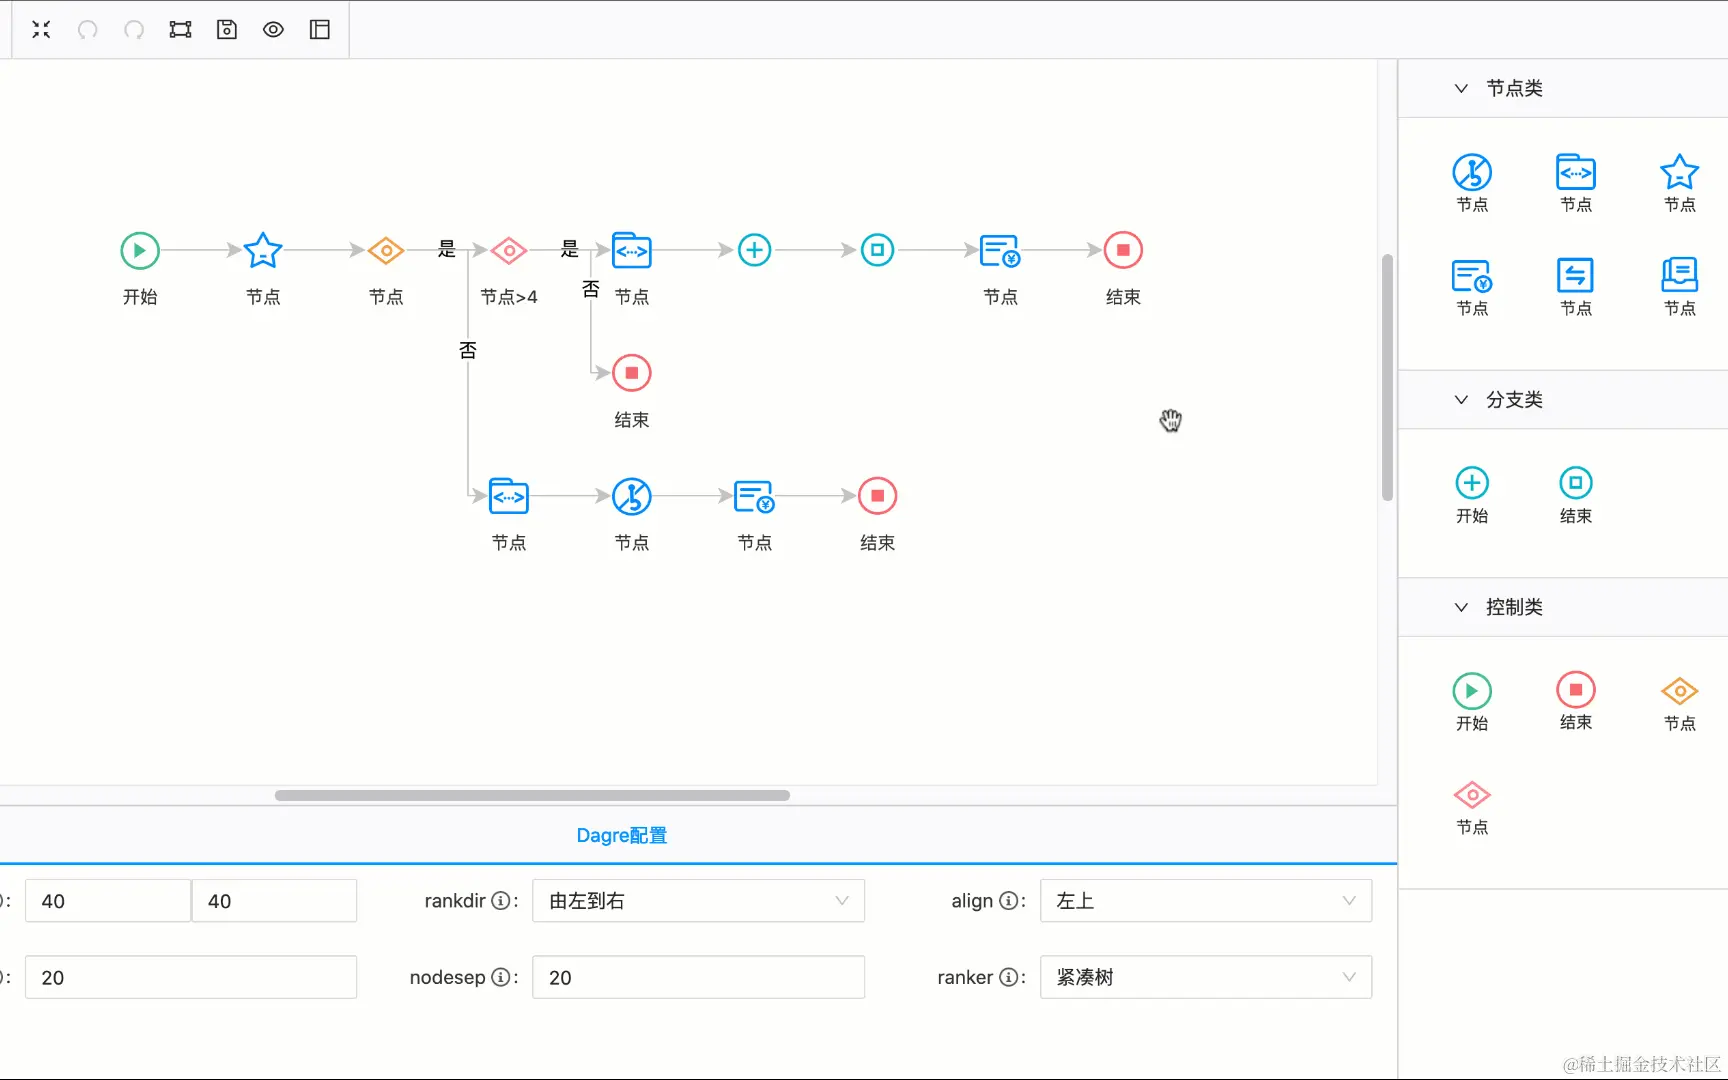Screen dimensions: 1728x1080
Task: Pick the plus circle 开始 in 分支类
Action: 1472,483
